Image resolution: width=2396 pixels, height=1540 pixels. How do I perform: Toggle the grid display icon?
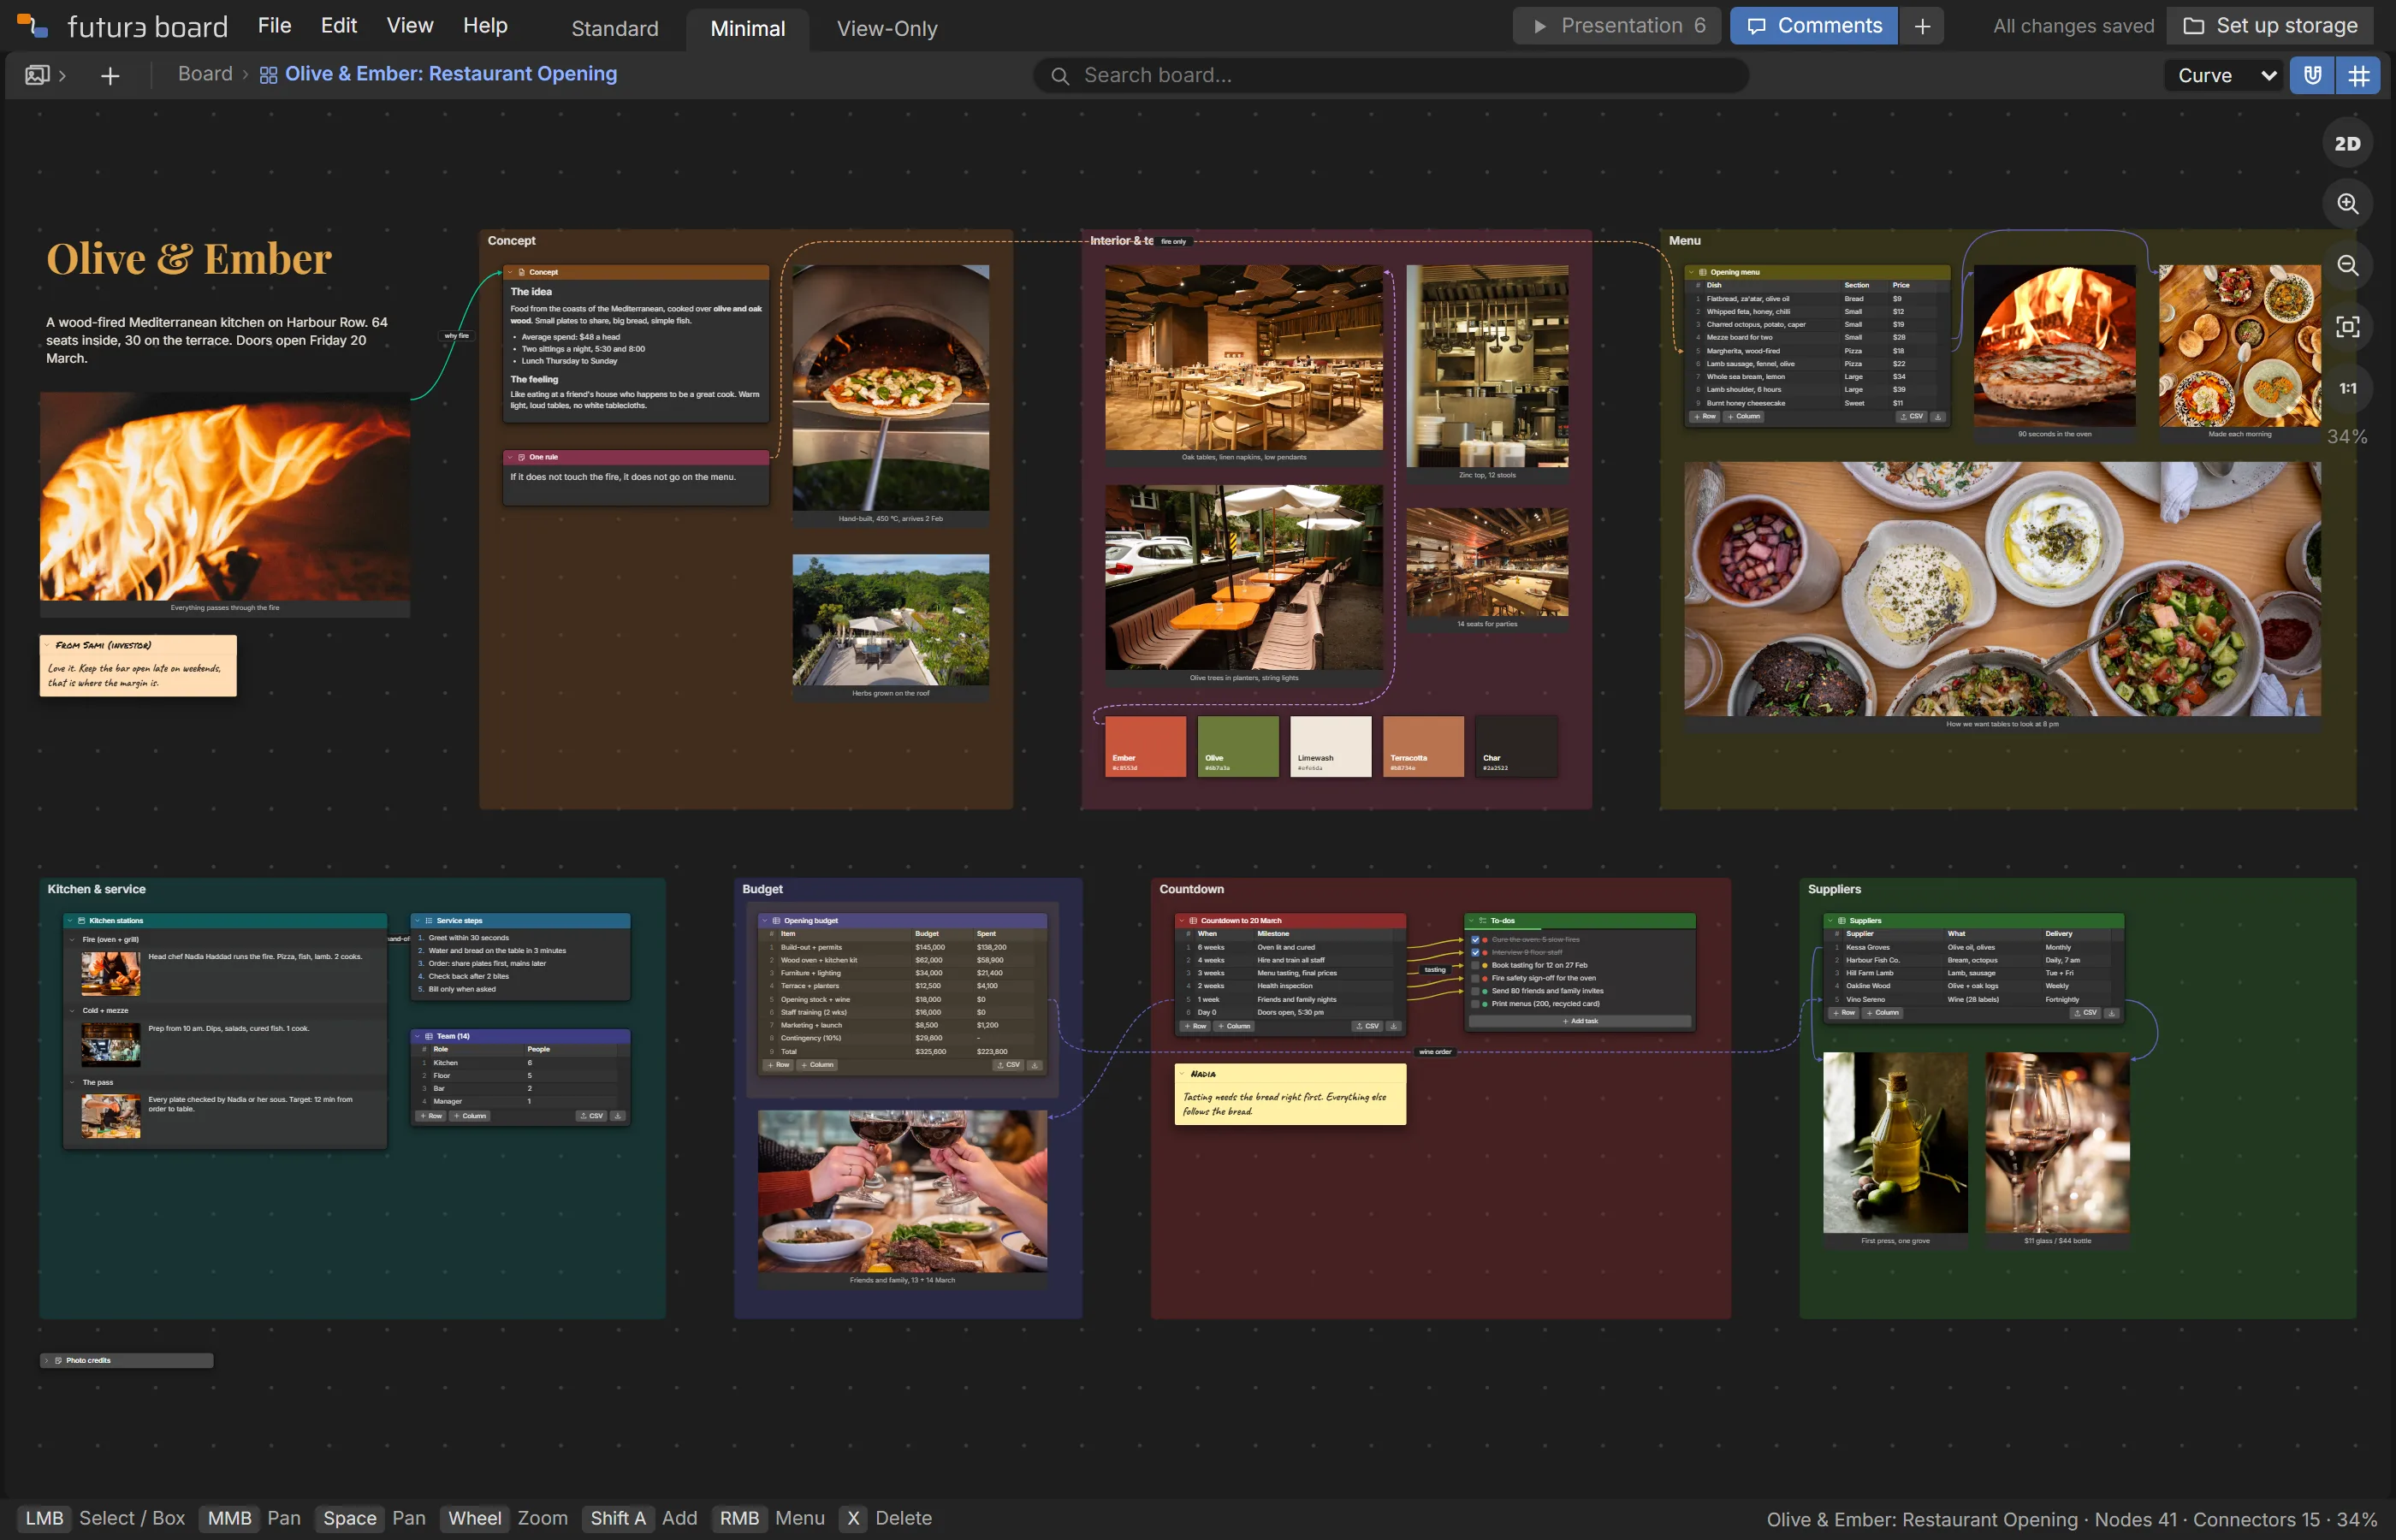point(2358,75)
